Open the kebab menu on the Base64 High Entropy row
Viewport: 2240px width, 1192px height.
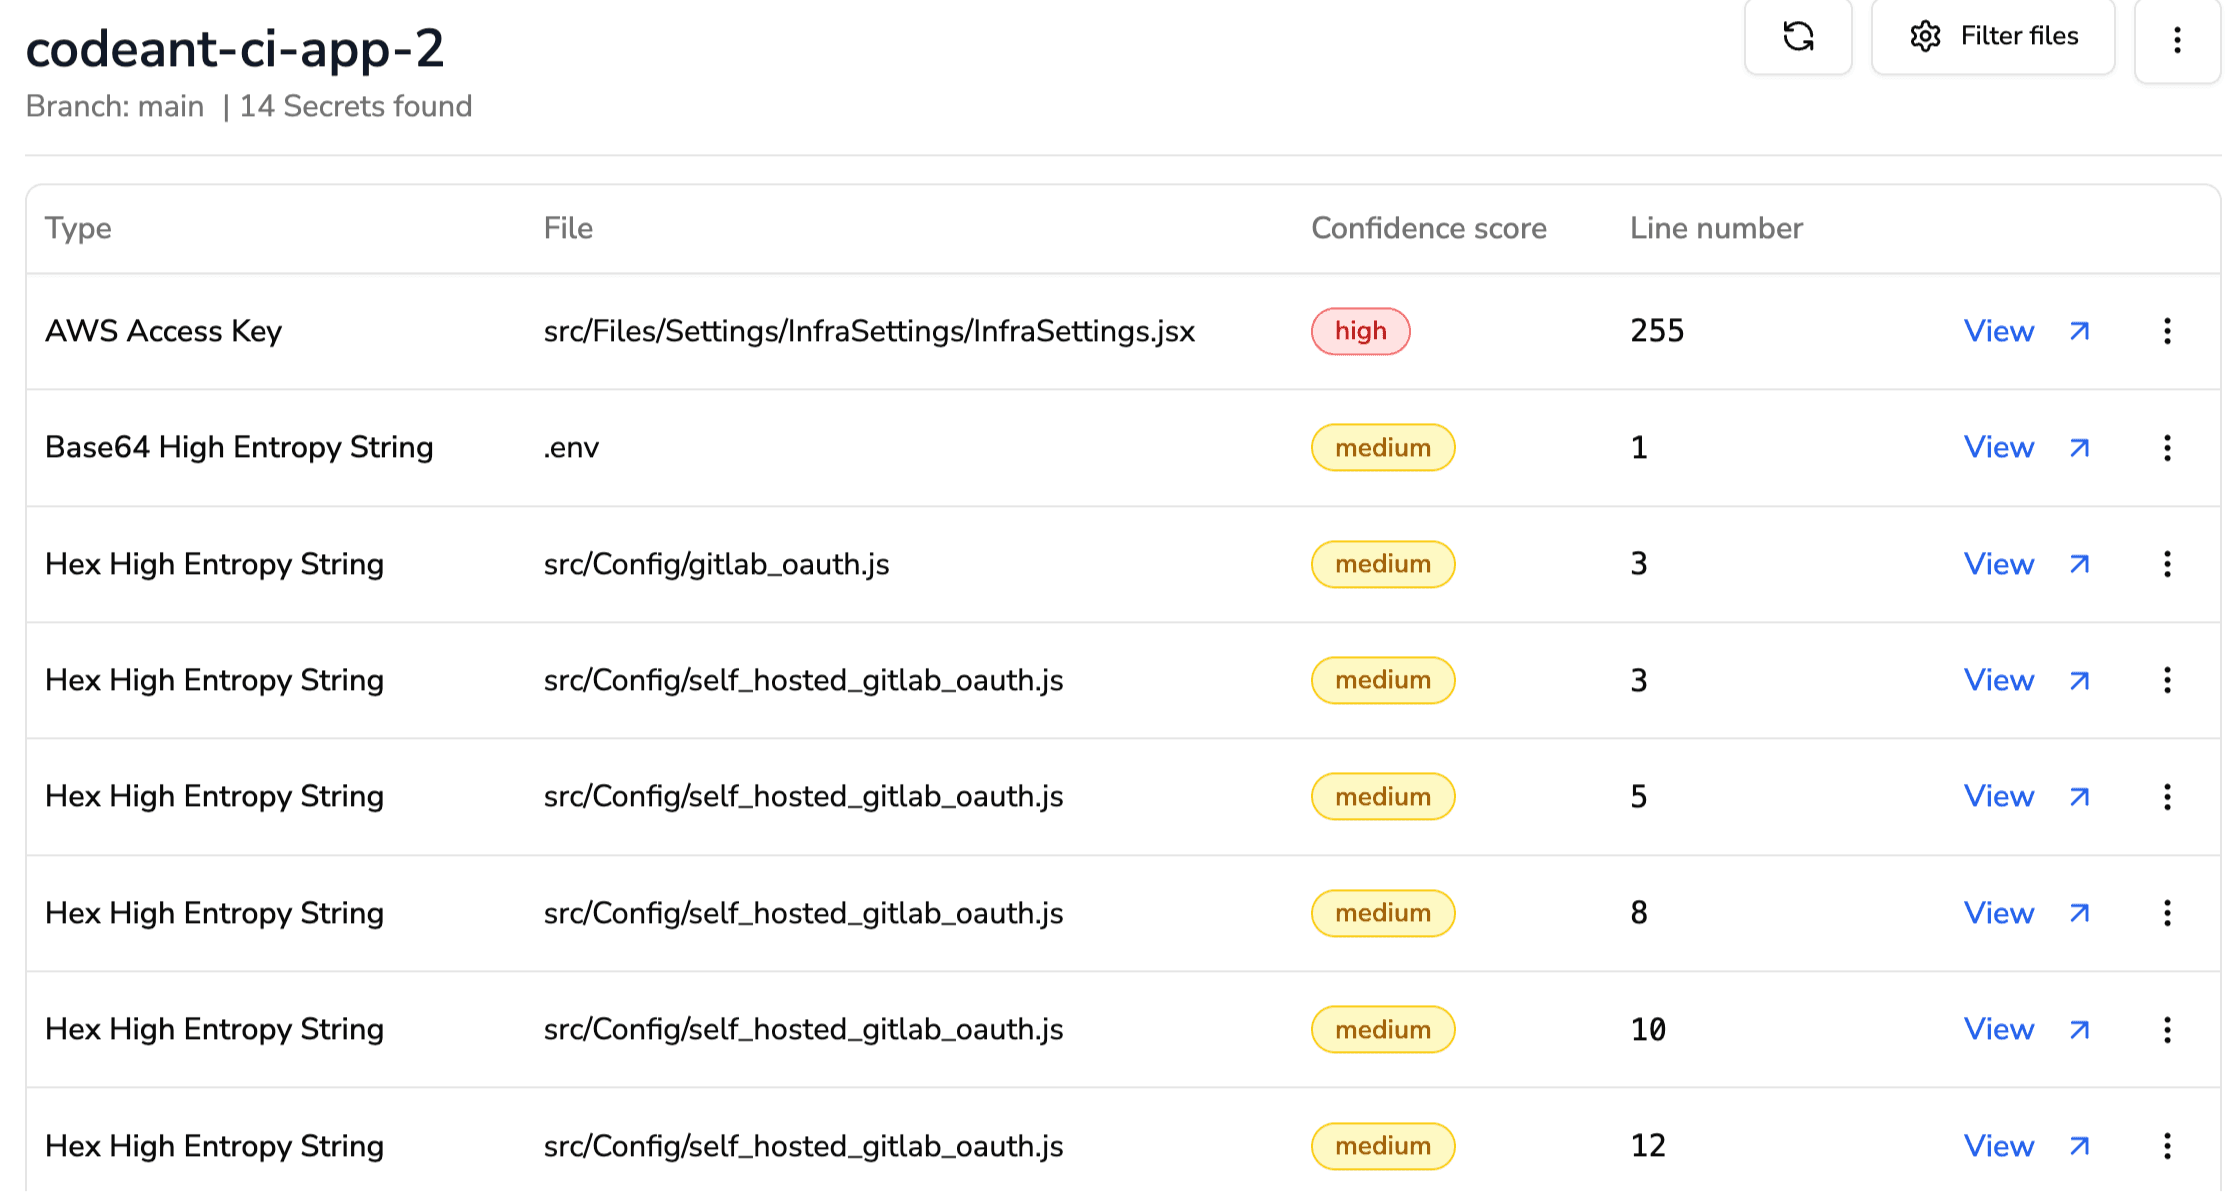pos(2167,448)
